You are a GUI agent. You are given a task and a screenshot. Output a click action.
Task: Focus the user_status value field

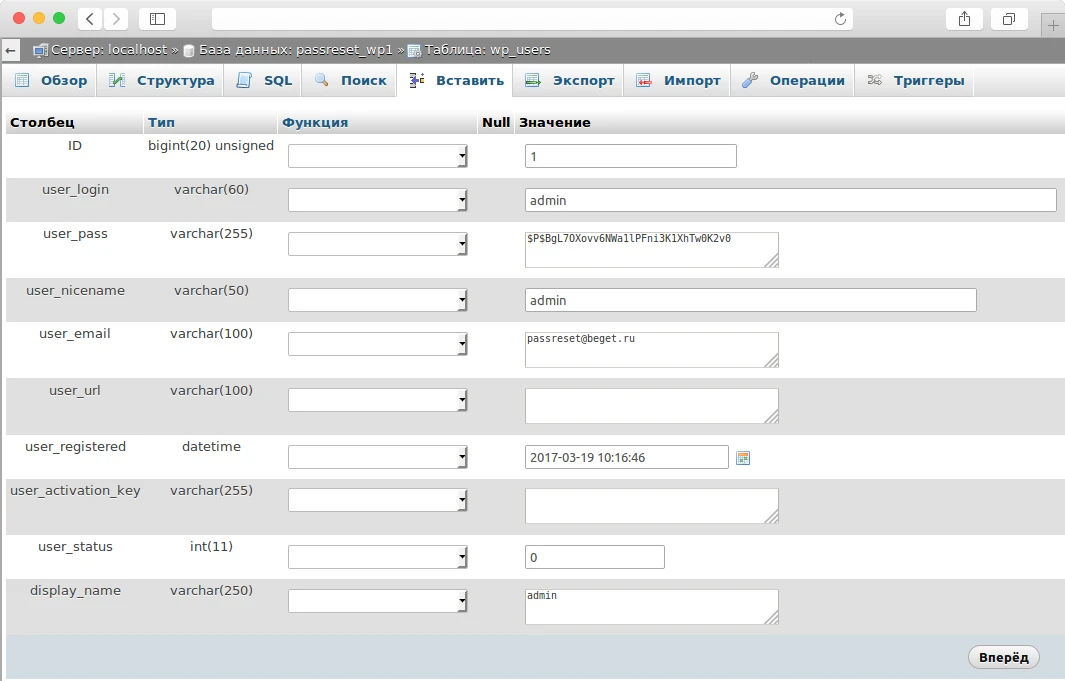click(594, 557)
